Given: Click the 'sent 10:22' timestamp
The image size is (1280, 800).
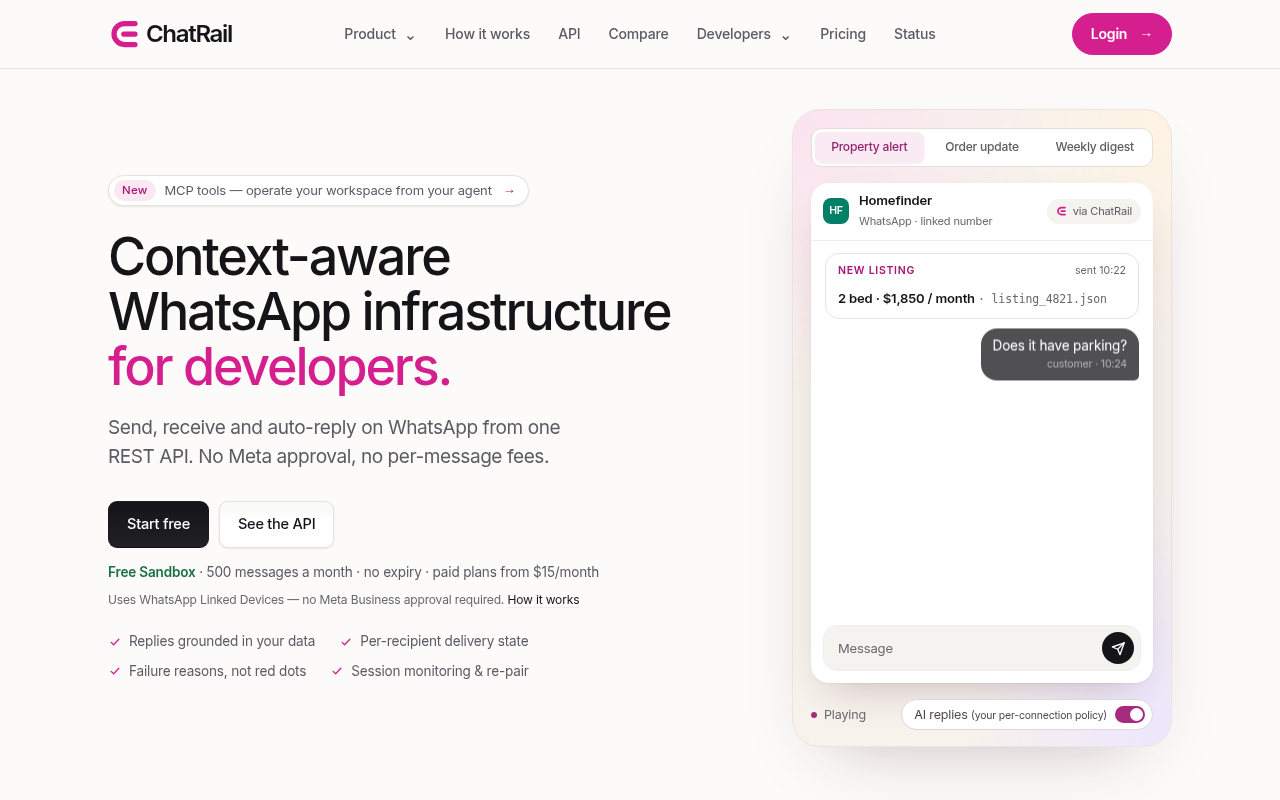Looking at the screenshot, I should point(1100,270).
